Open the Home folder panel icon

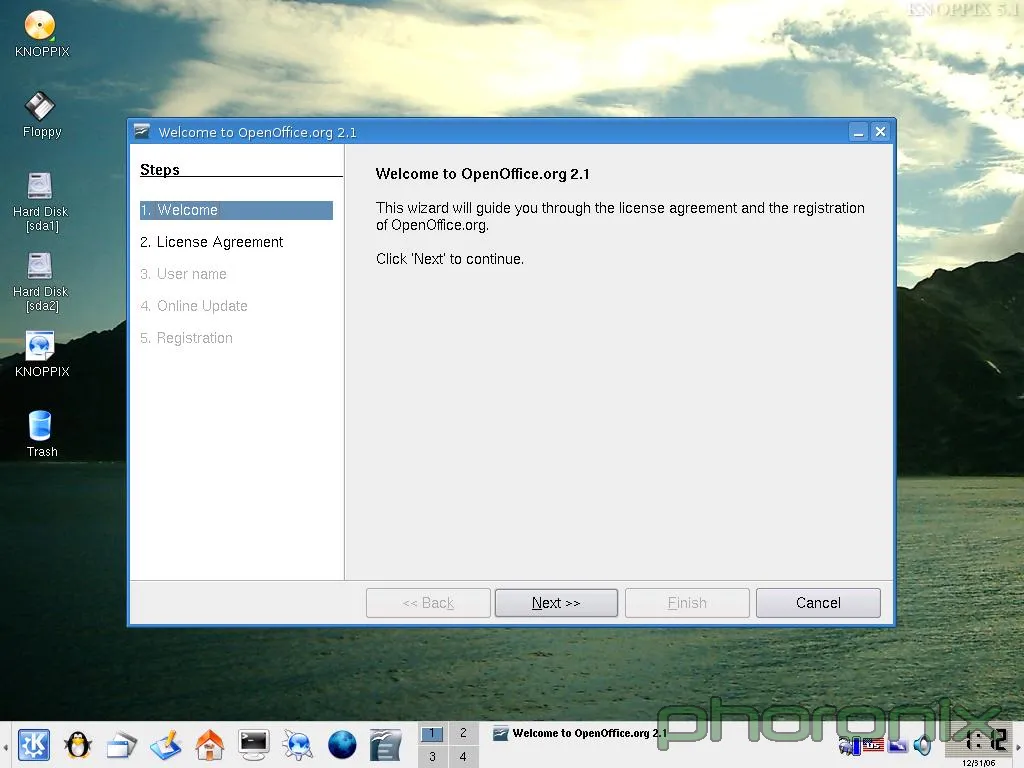[210, 745]
